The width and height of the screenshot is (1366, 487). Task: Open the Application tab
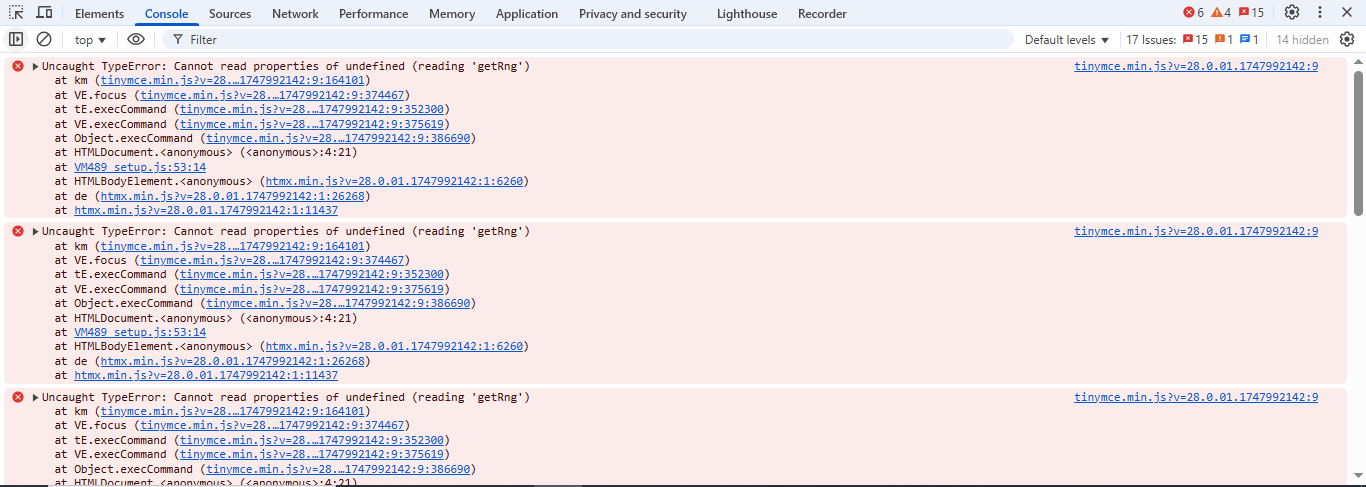tap(527, 14)
